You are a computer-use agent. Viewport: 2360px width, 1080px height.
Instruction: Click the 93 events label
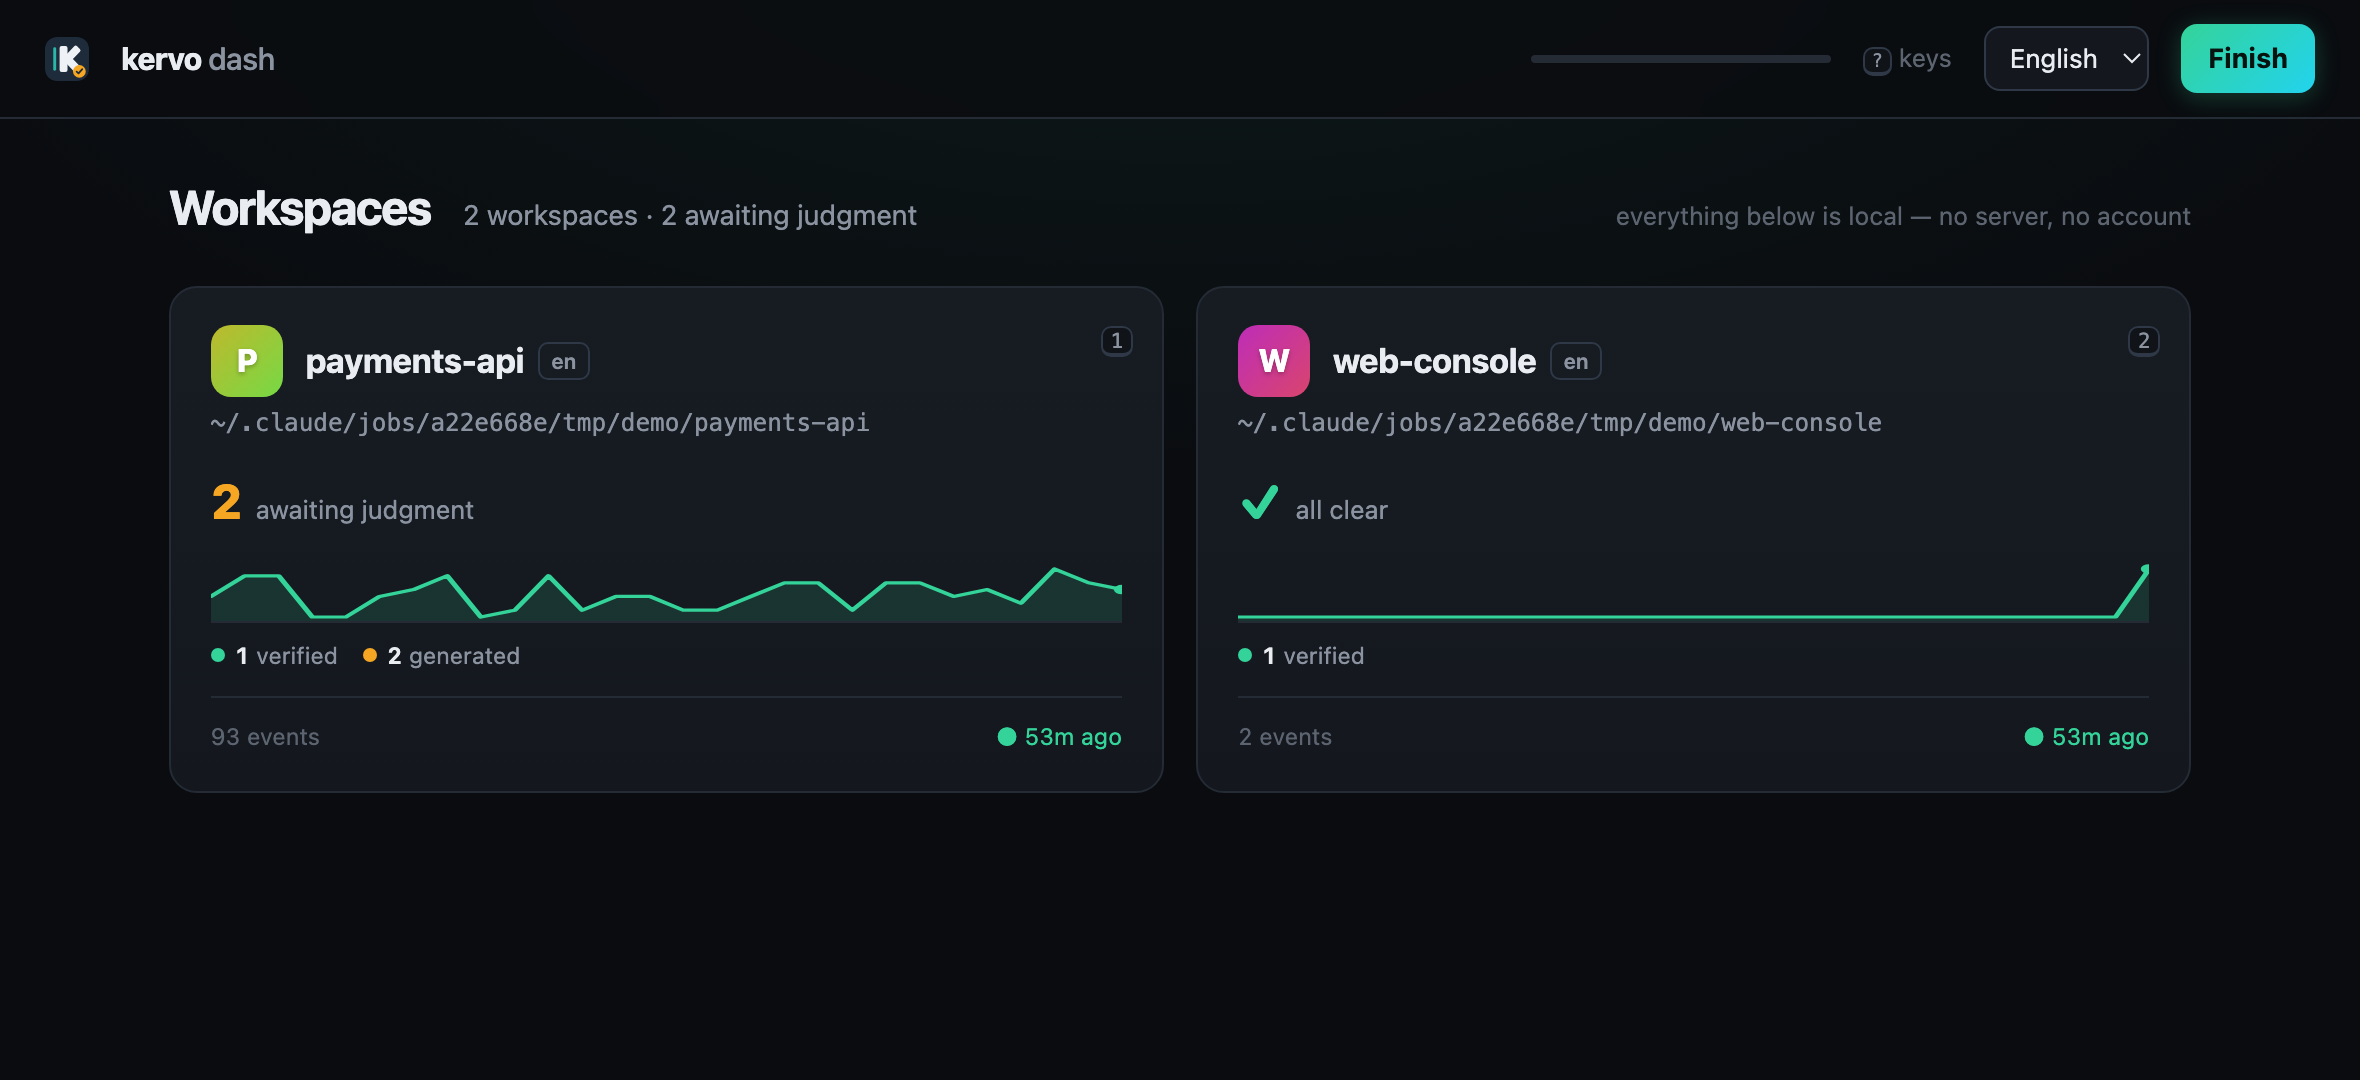(x=265, y=737)
